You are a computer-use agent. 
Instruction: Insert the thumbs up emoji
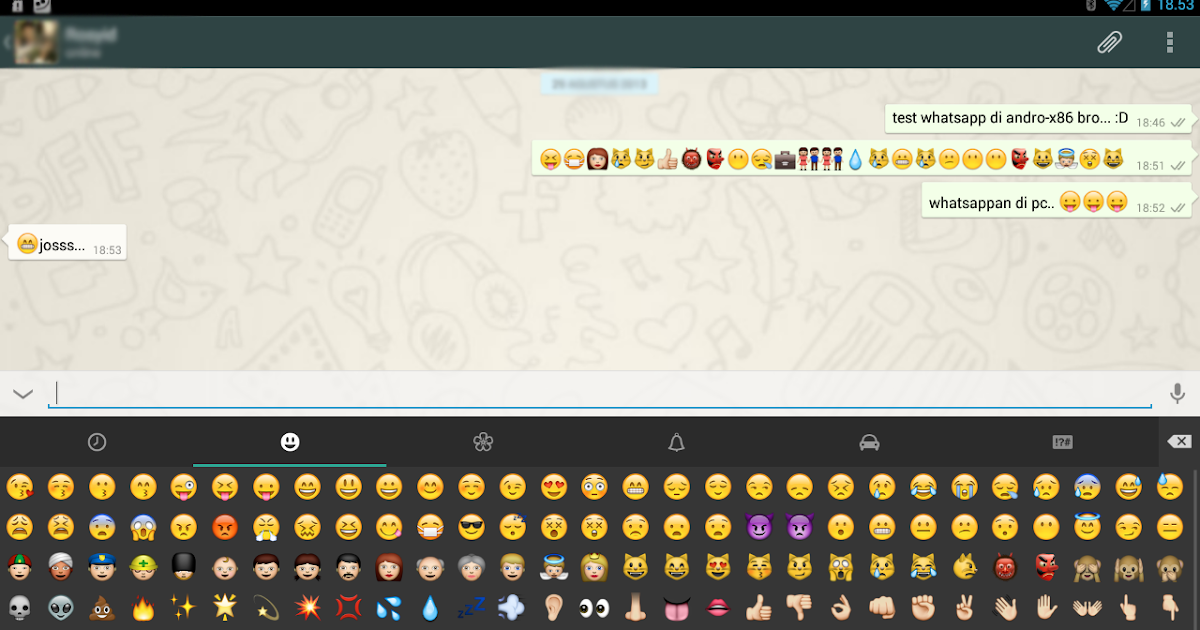click(757, 606)
